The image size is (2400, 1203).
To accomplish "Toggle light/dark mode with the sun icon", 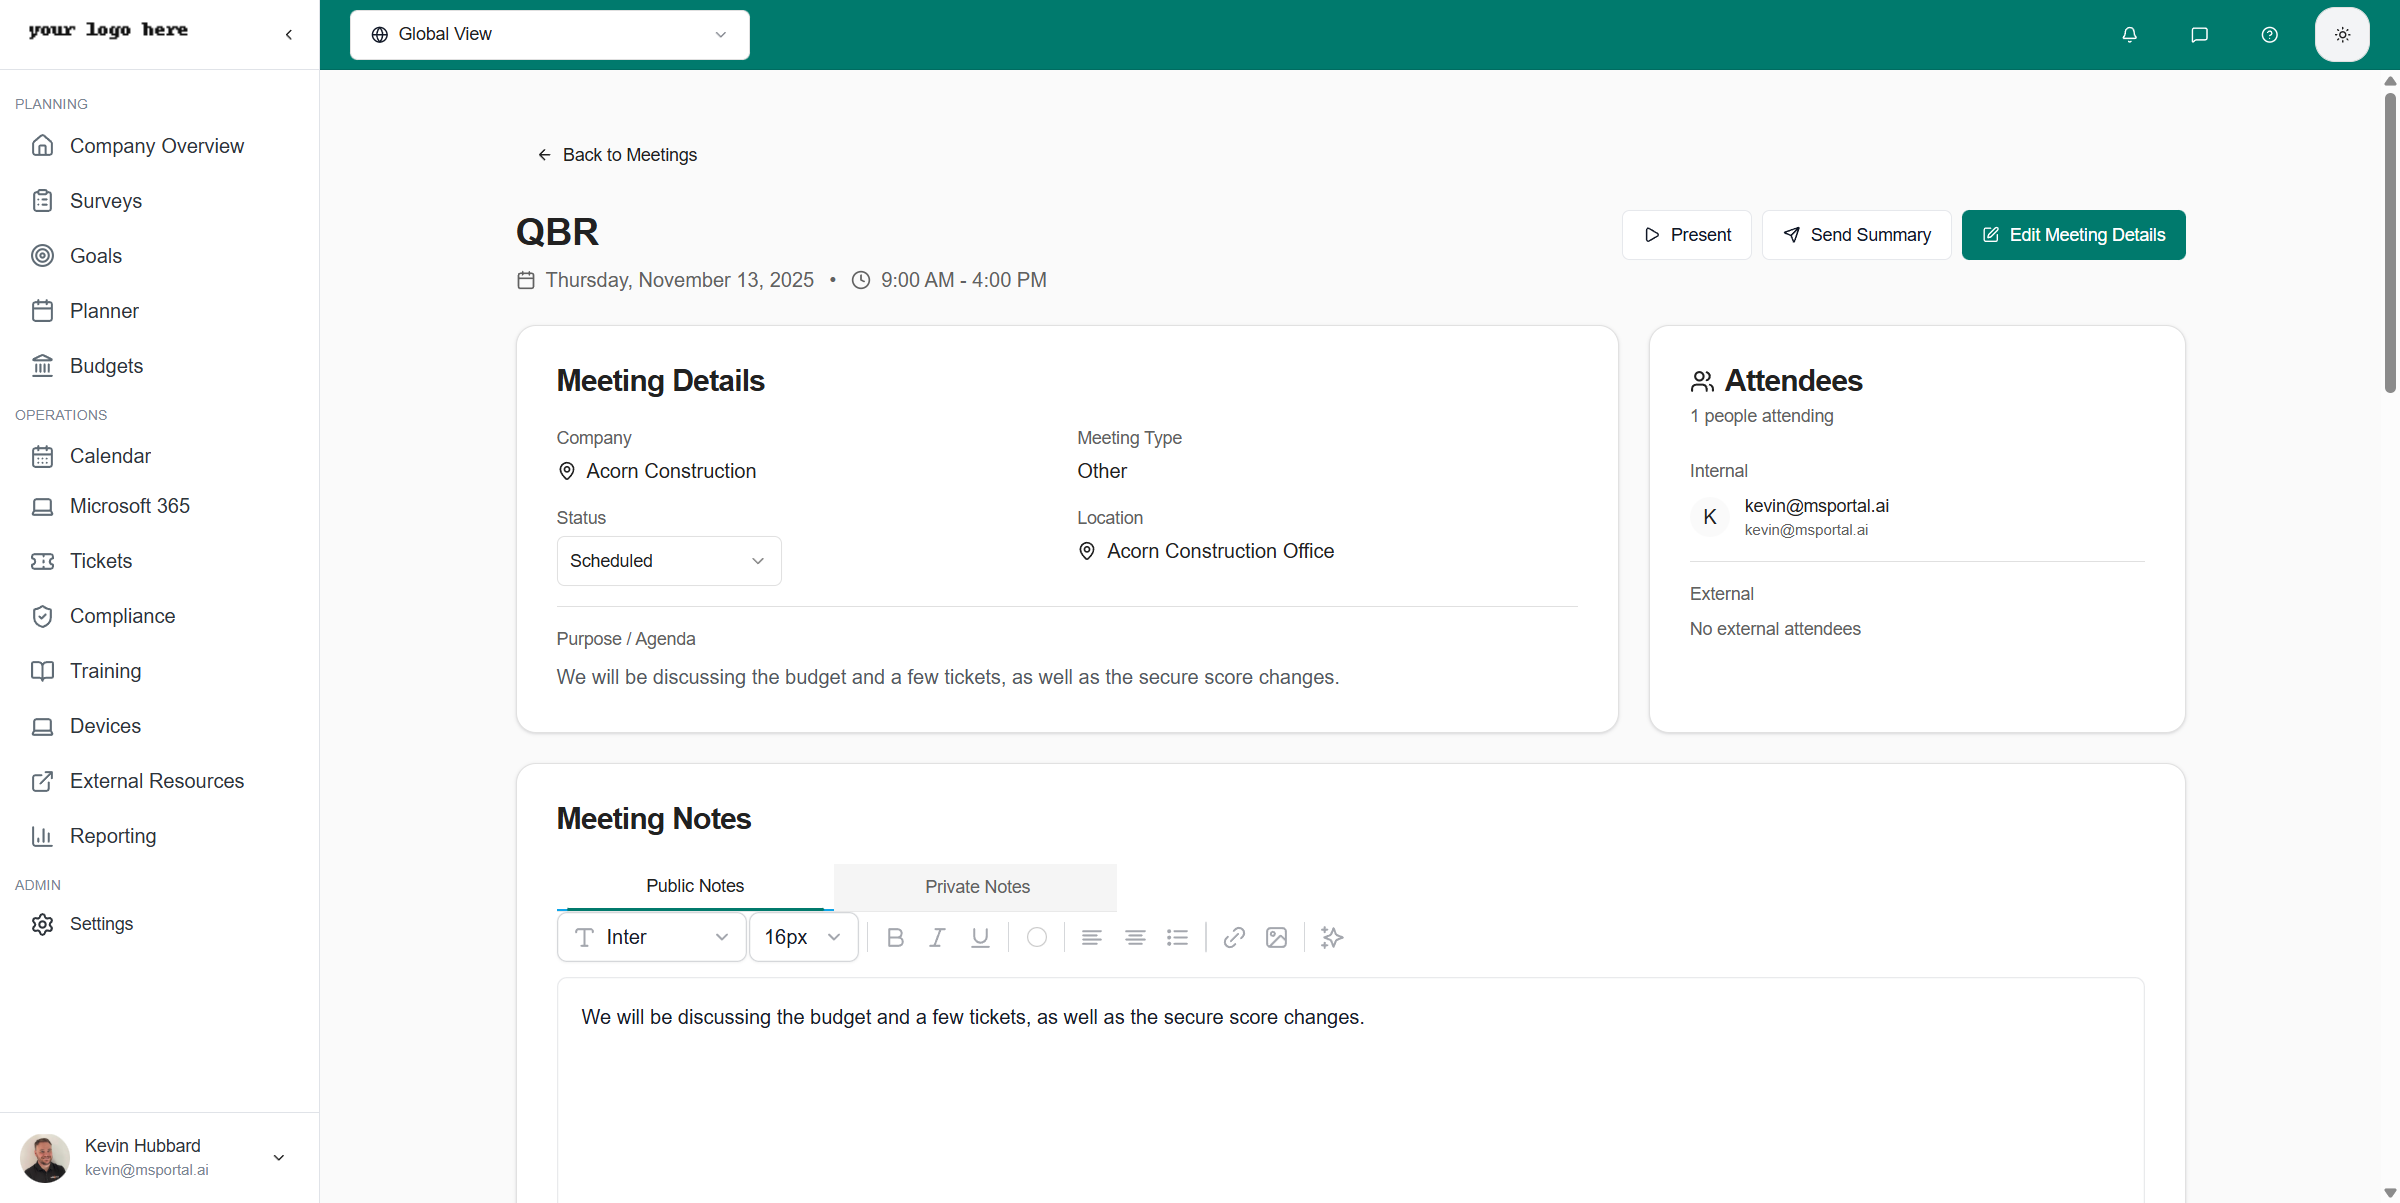I will click(x=2341, y=34).
